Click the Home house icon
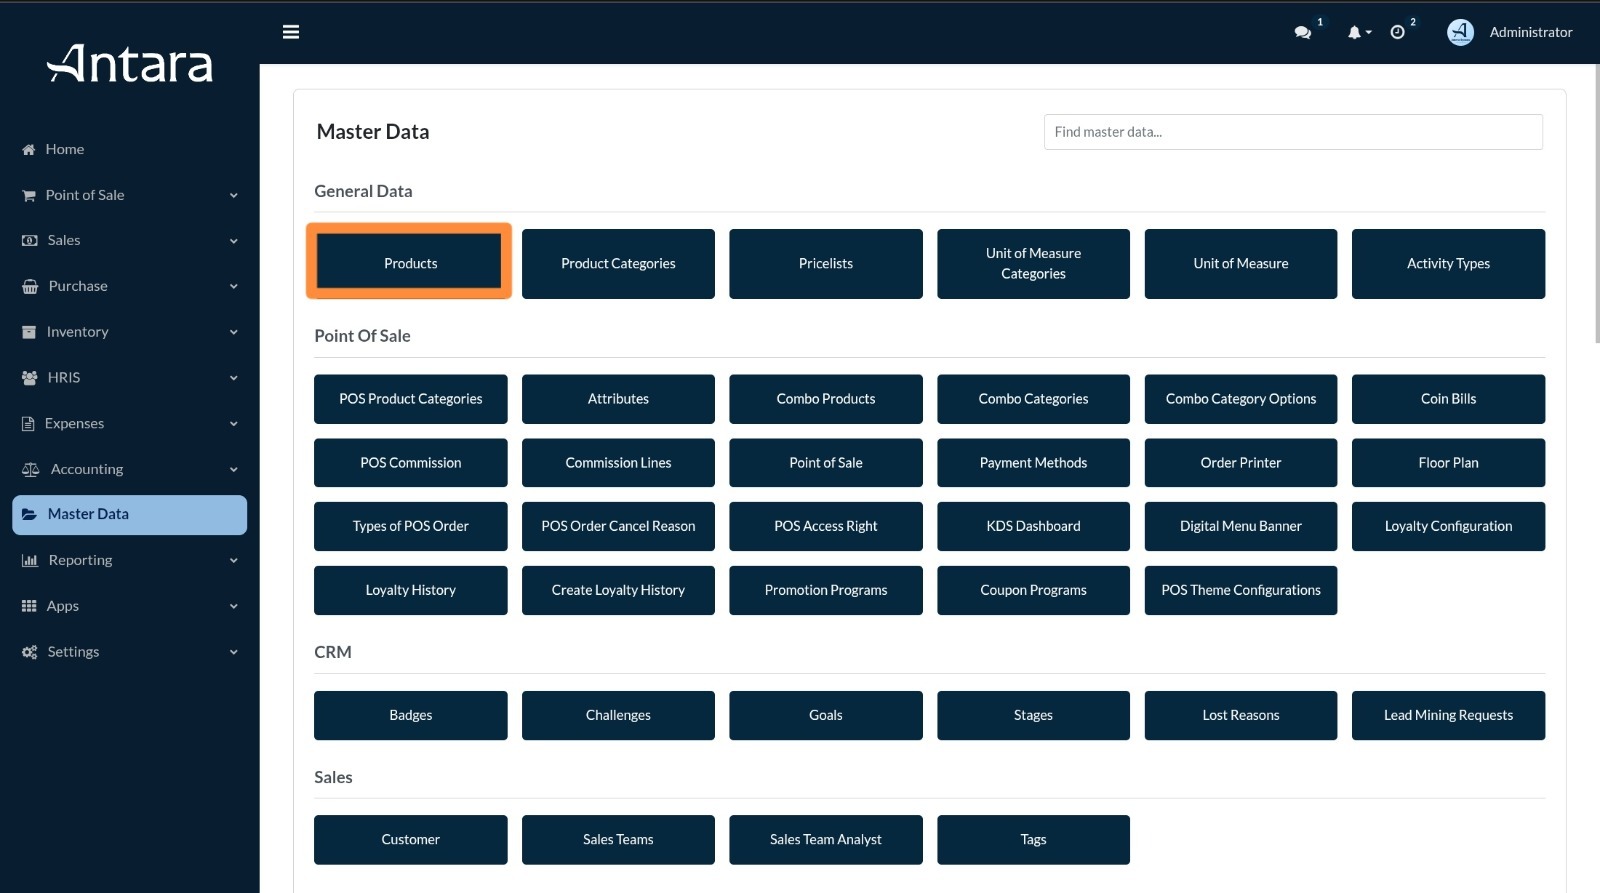Image resolution: width=1600 pixels, height=893 pixels. pyautogui.click(x=29, y=150)
